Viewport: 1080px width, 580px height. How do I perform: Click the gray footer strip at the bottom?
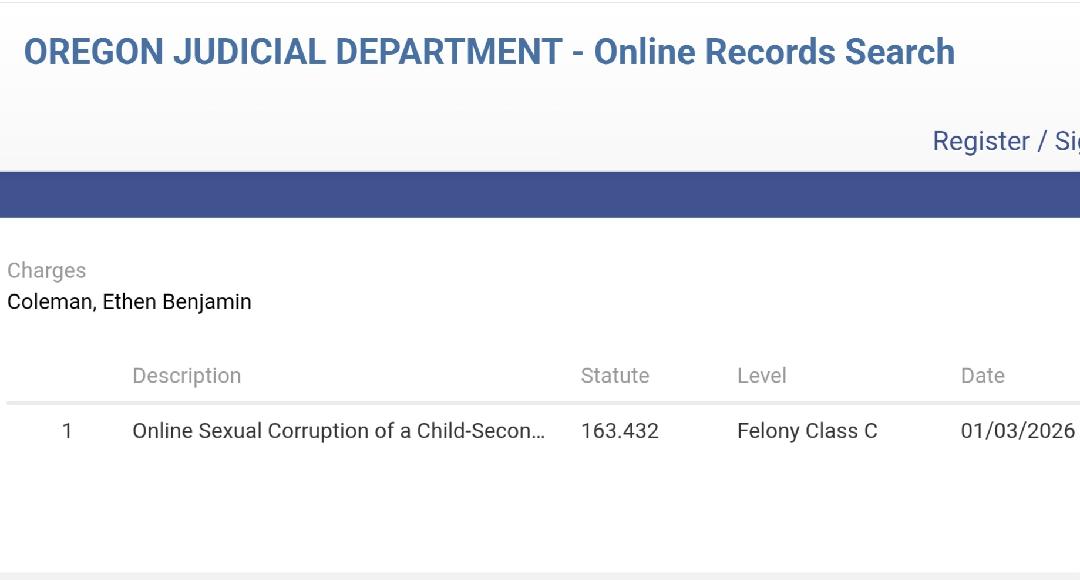(x=540, y=575)
